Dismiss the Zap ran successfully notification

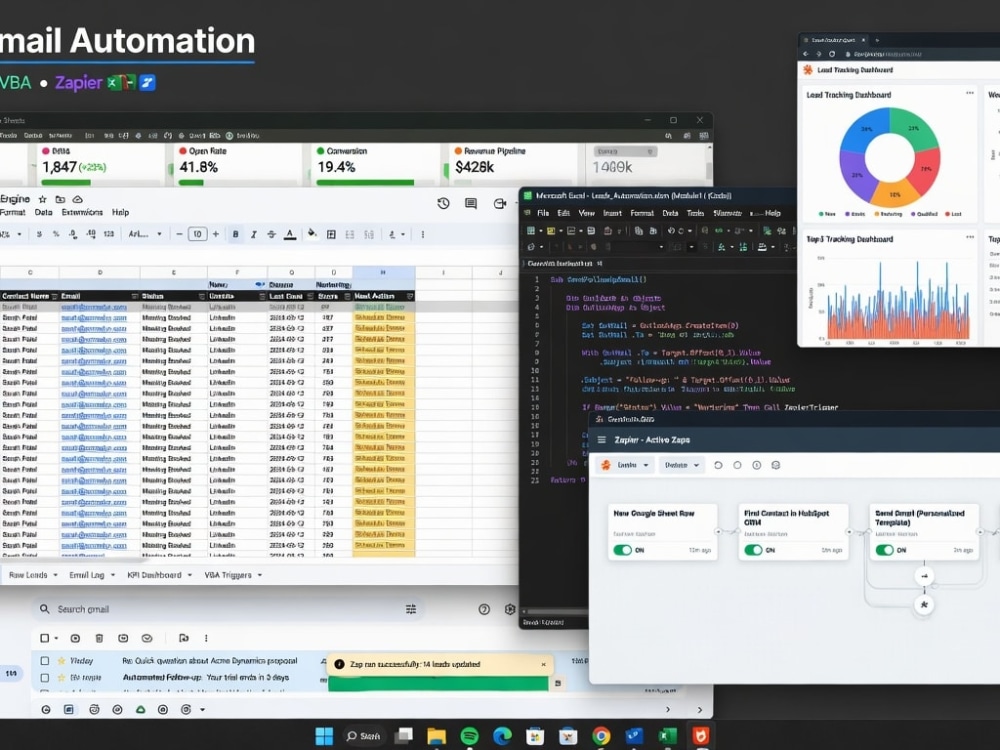543,665
